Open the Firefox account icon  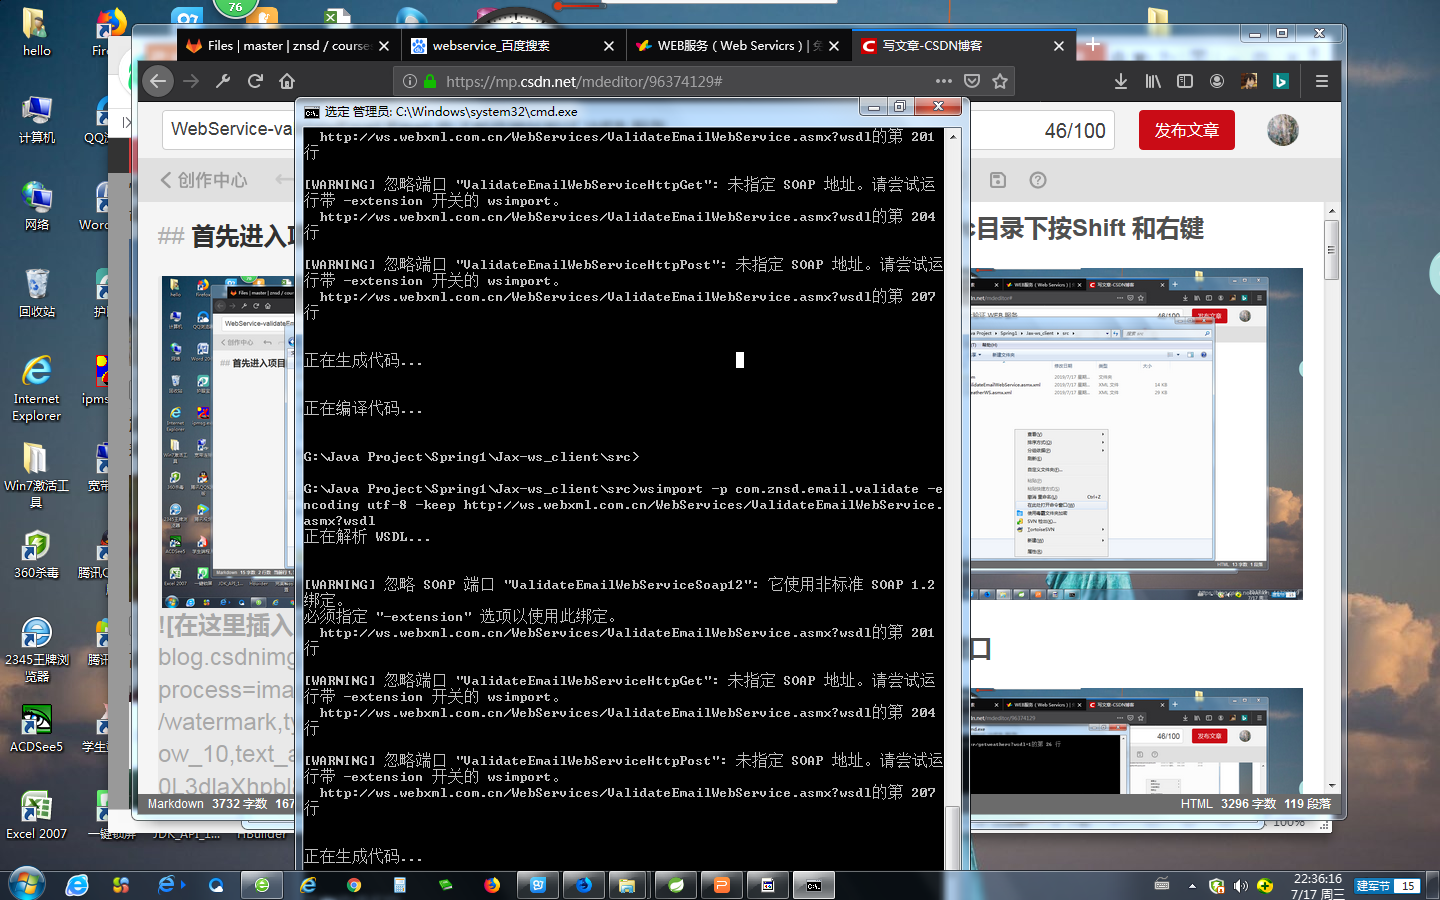coord(1217,81)
